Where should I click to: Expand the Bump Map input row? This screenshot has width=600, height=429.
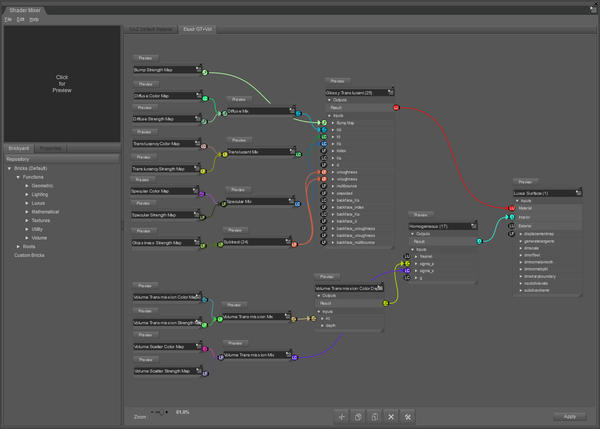tap(333, 123)
